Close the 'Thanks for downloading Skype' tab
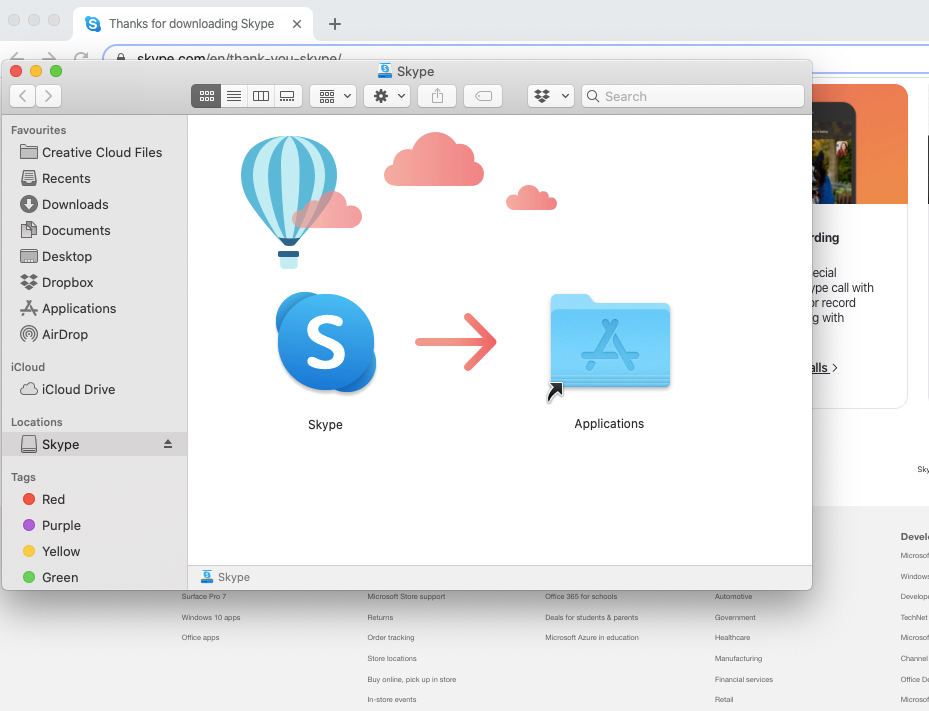The image size is (929, 711). 297,24
